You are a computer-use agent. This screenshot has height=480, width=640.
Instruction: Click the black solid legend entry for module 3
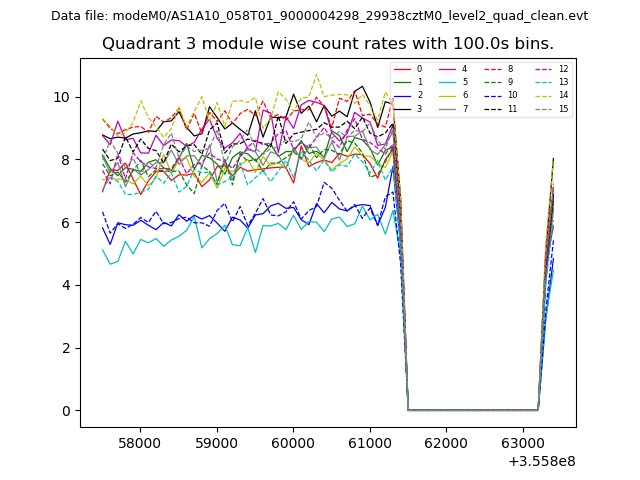403,108
